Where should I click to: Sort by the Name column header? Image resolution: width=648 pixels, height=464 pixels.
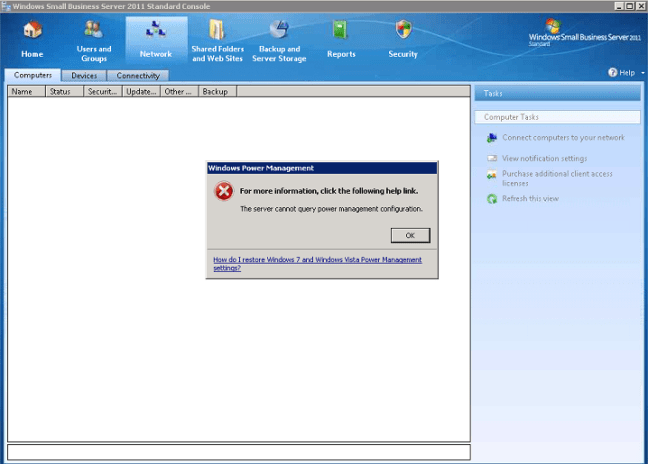pyautogui.click(x=26, y=91)
